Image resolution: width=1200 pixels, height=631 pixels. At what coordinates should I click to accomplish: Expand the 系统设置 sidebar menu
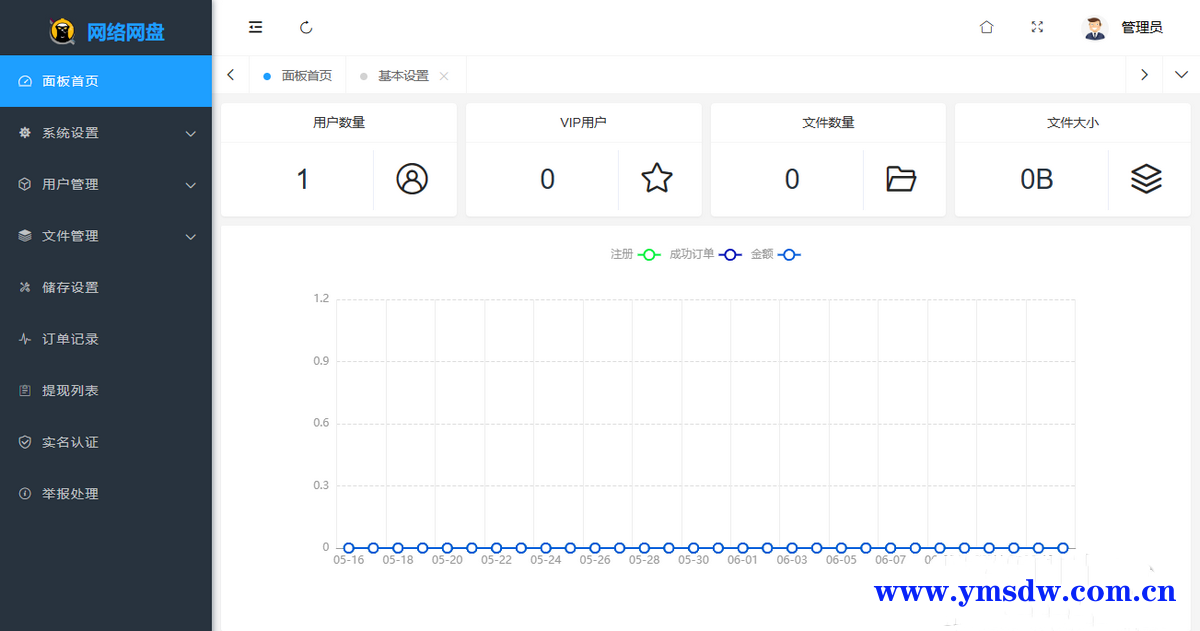coord(106,133)
